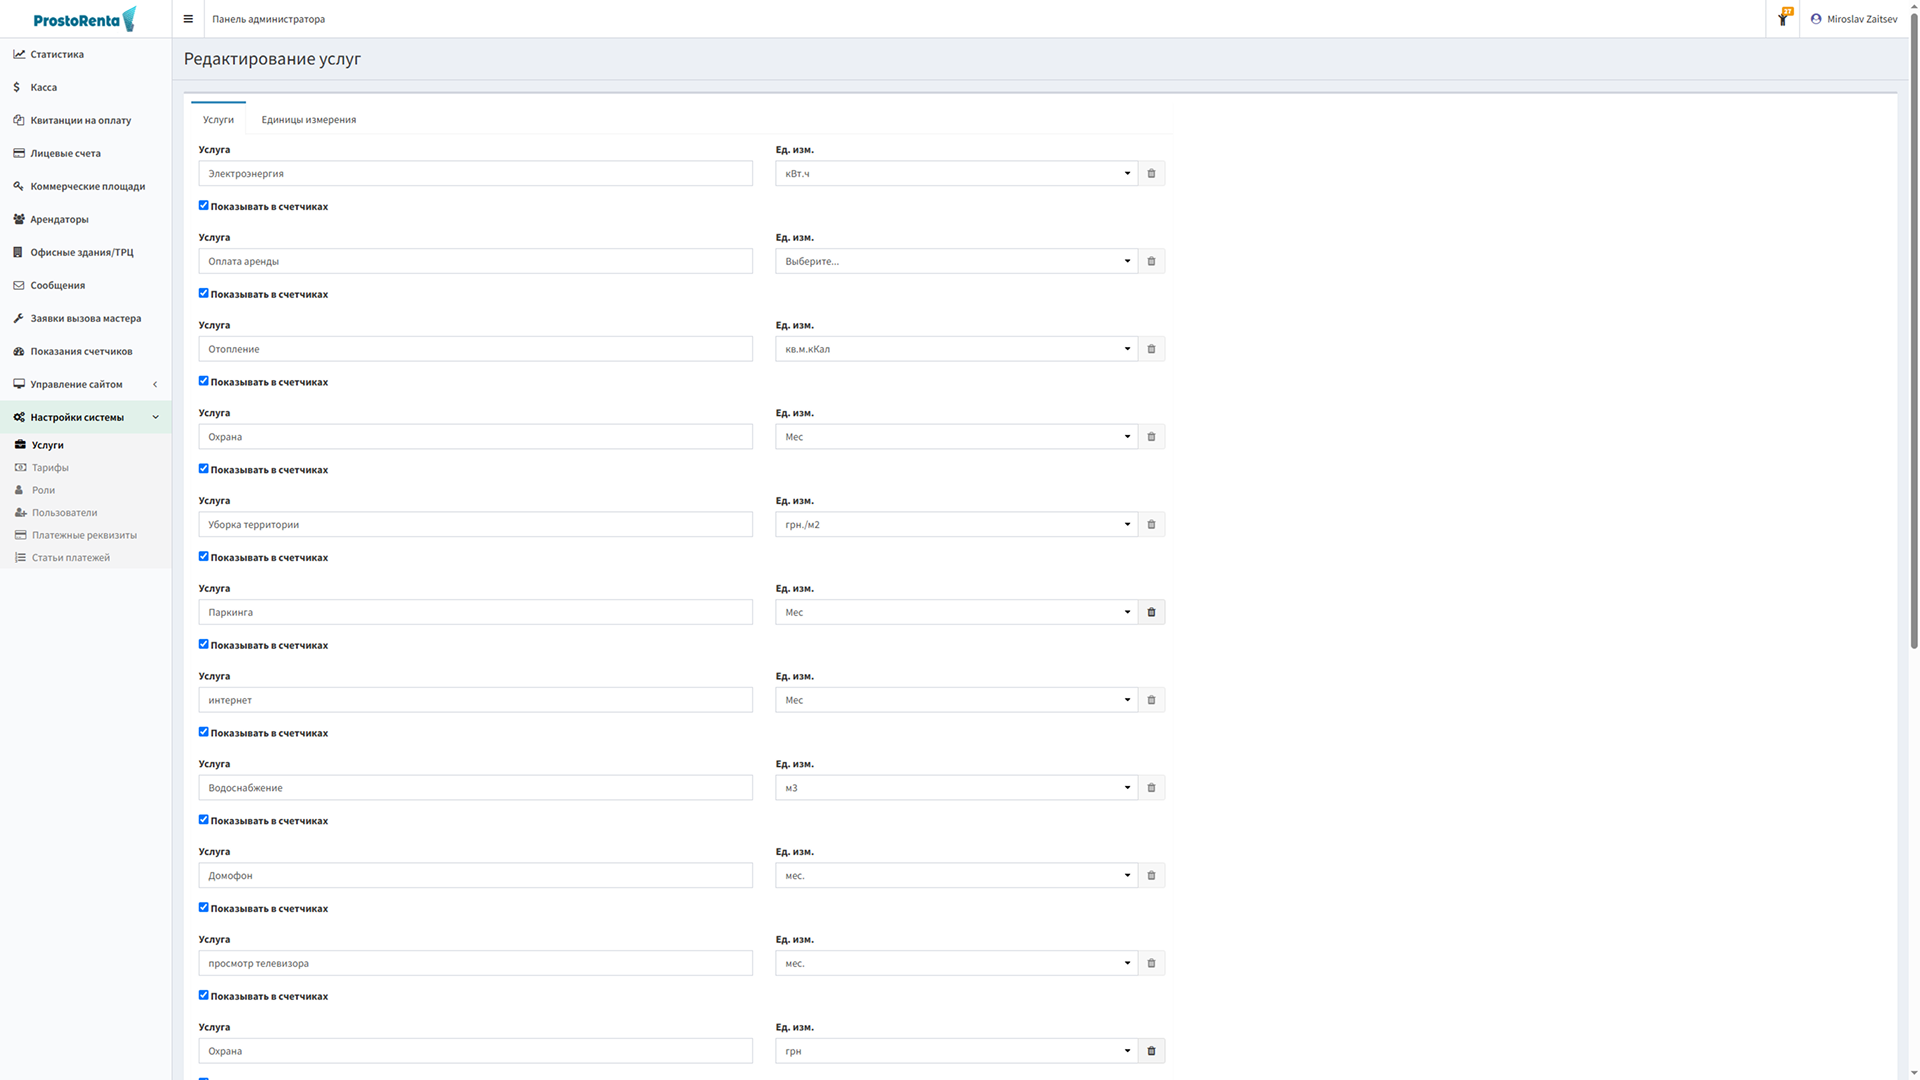Click trash icon next to Паркинга row
Viewport: 1920px width, 1080px height.
1151,612
